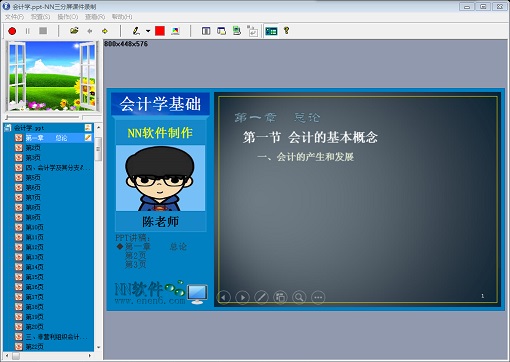Screen dimensions: 510x362
Task: Click the slider under the scenery preview
Action: click(42, 117)
